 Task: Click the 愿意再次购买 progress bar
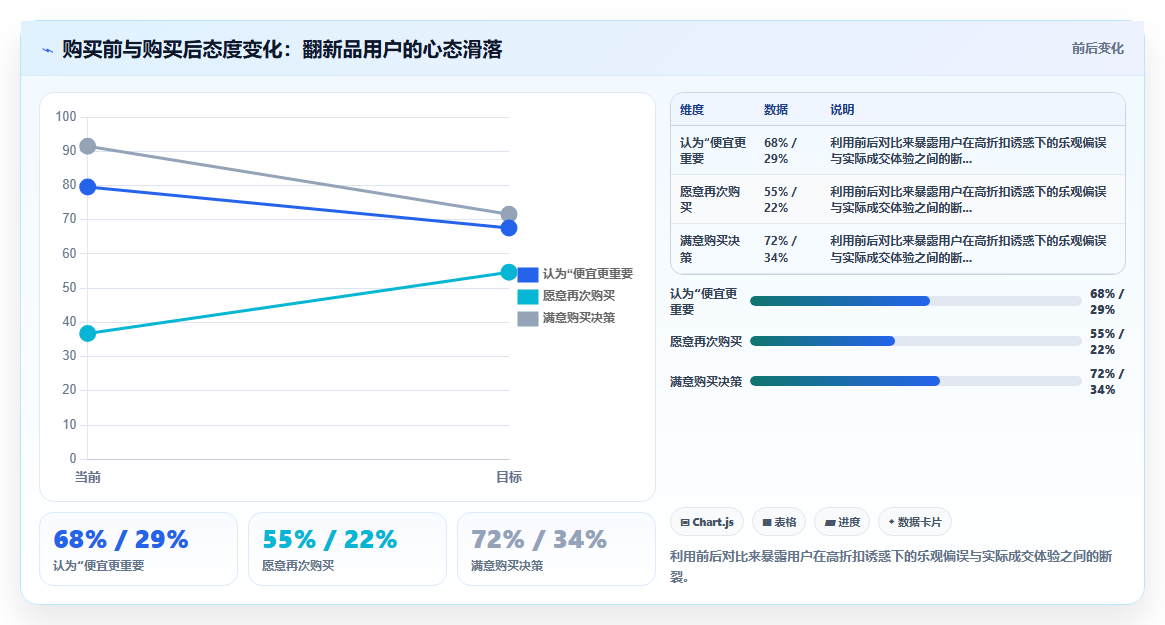(x=915, y=341)
